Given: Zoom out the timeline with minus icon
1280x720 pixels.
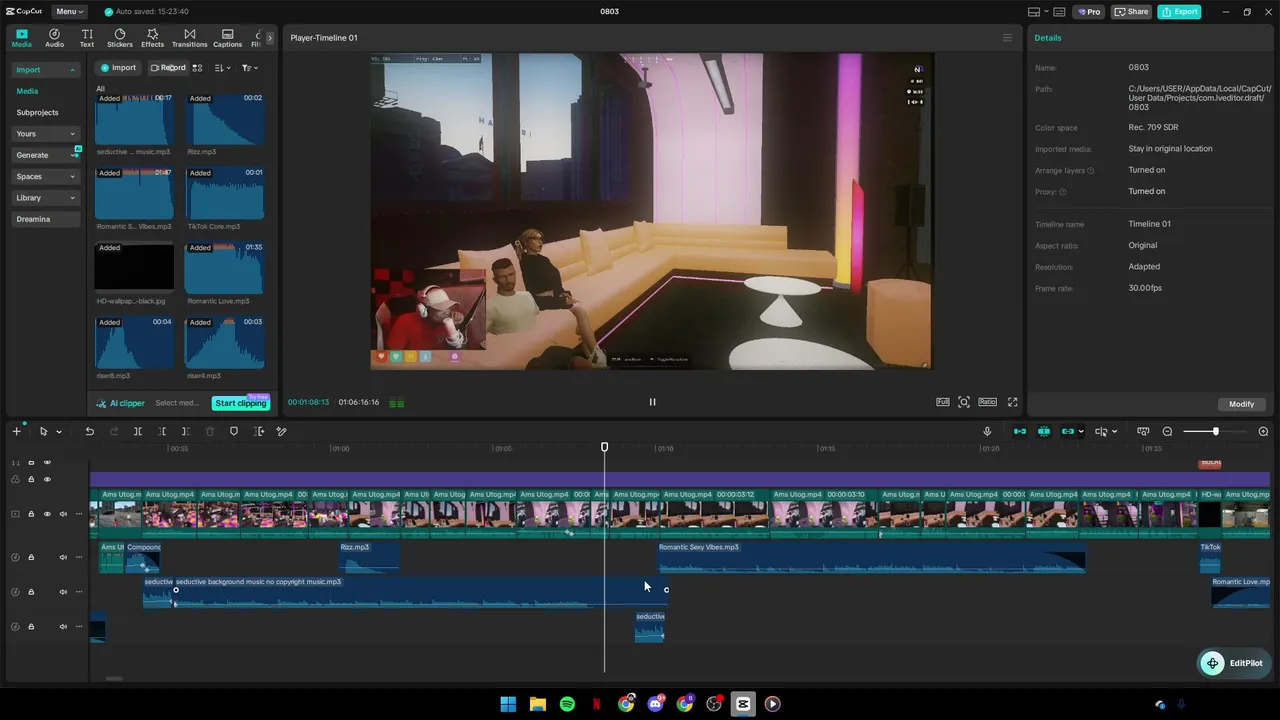Looking at the screenshot, I should [x=1167, y=431].
